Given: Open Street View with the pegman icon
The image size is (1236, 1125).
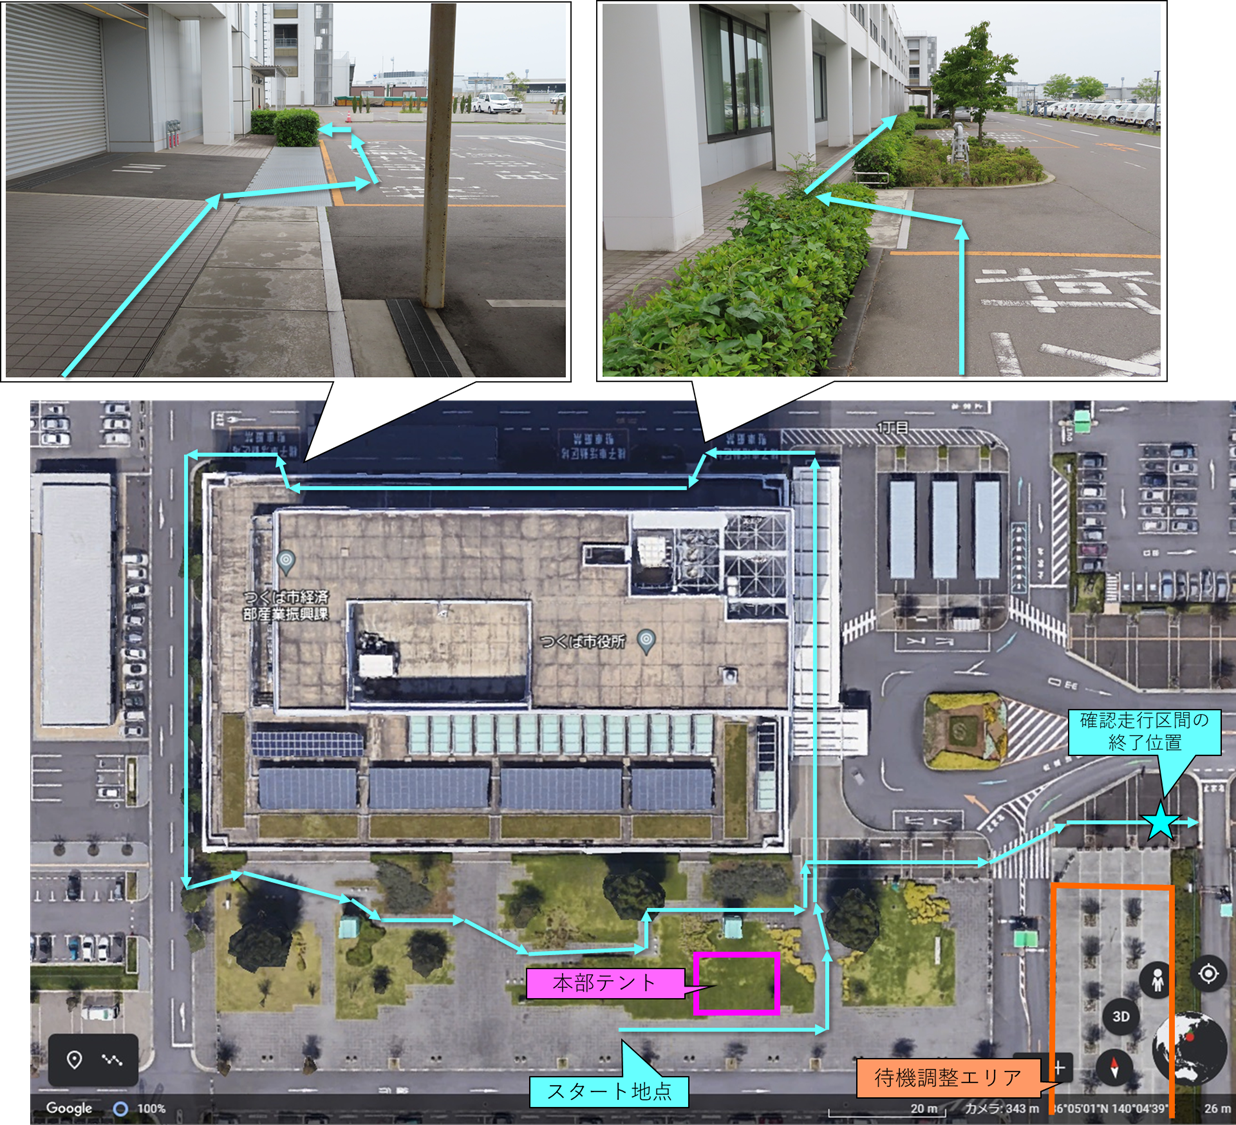Looking at the screenshot, I should [x=1156, y=979].
